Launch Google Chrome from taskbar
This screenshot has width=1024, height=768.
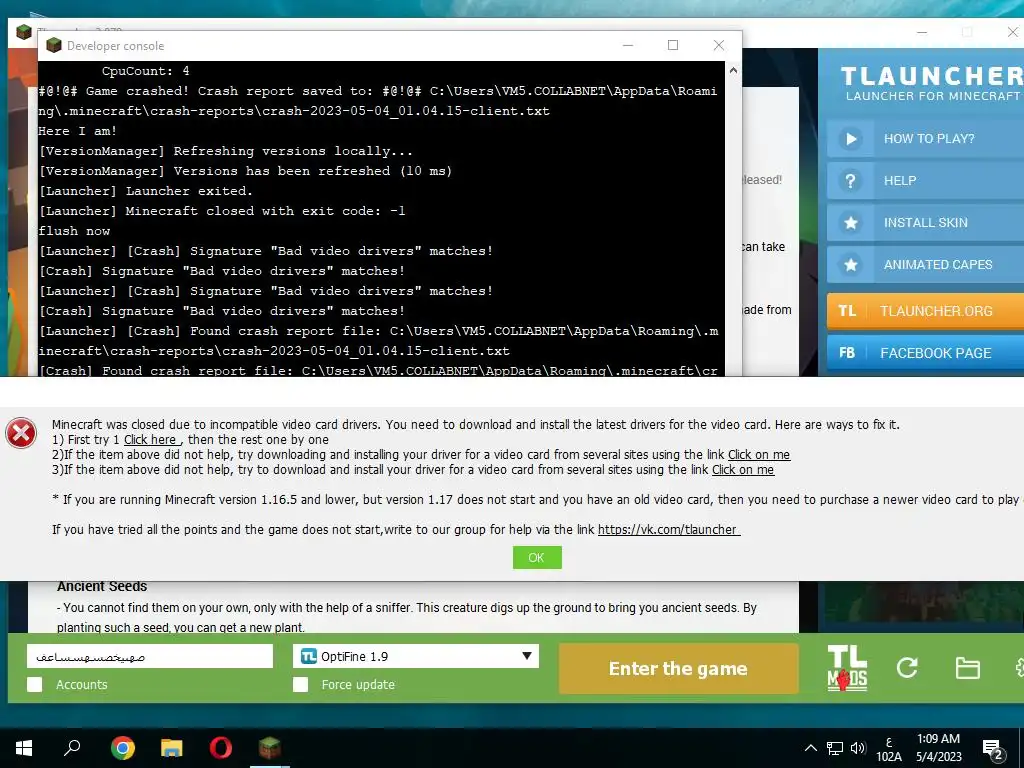tap(122, 748)
